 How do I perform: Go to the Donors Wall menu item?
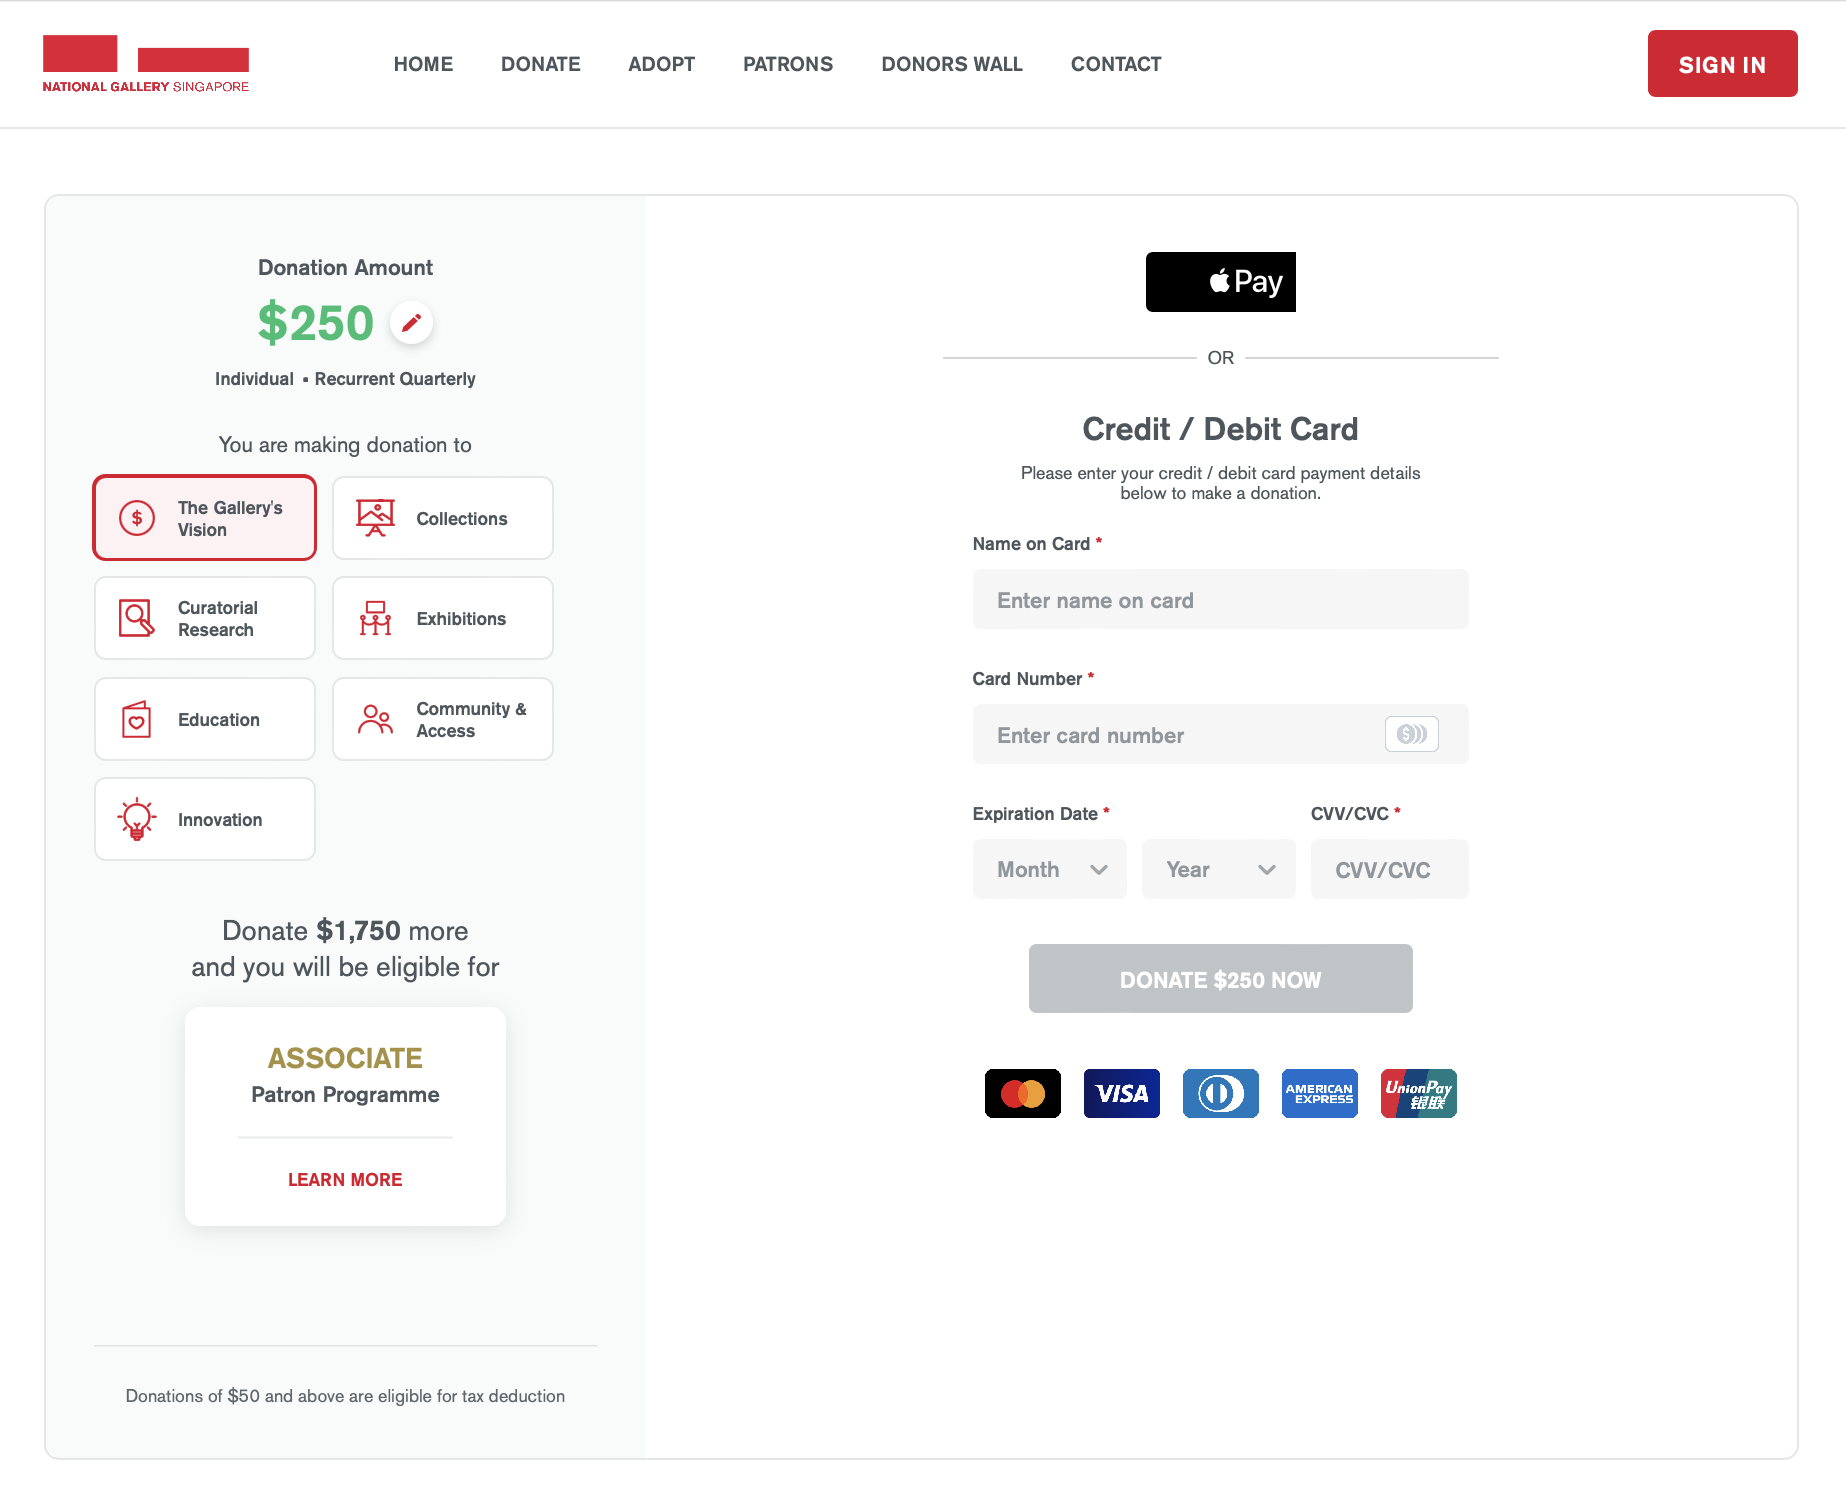coord(952,64)
